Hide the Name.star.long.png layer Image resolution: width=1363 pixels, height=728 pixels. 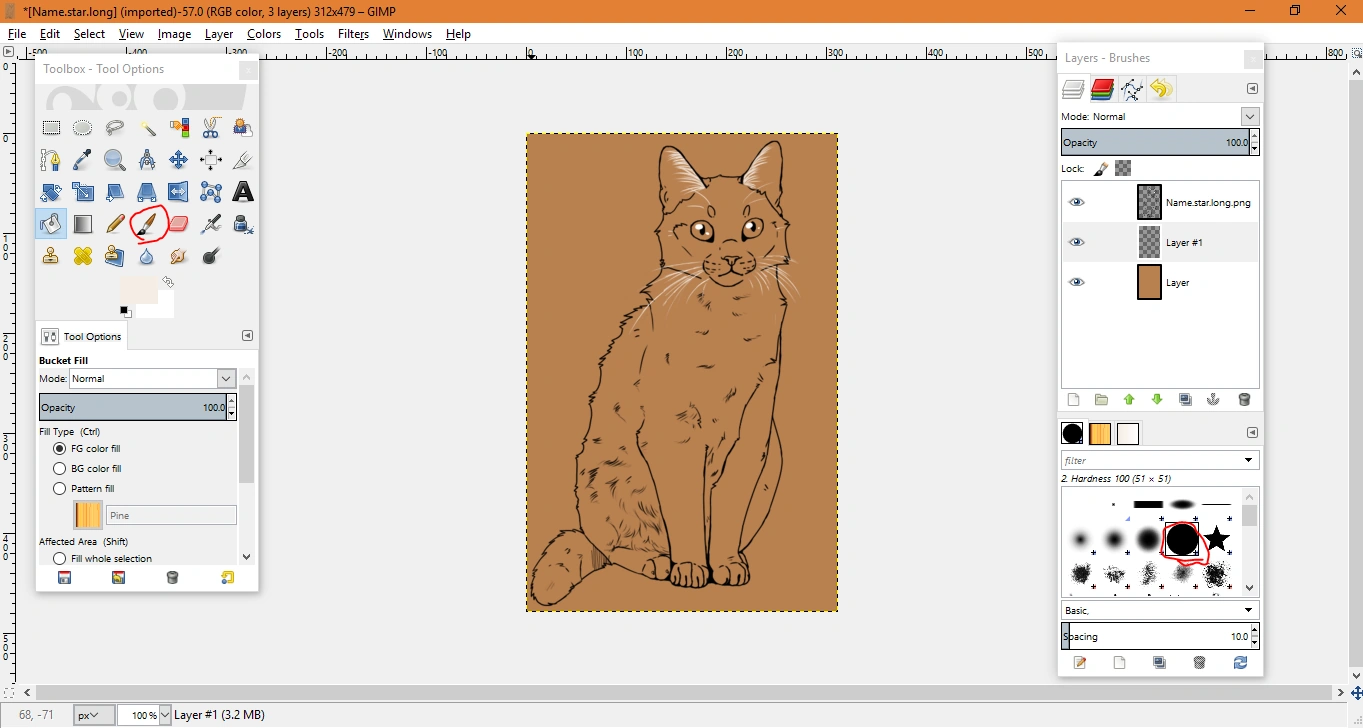coord(1076,202)
